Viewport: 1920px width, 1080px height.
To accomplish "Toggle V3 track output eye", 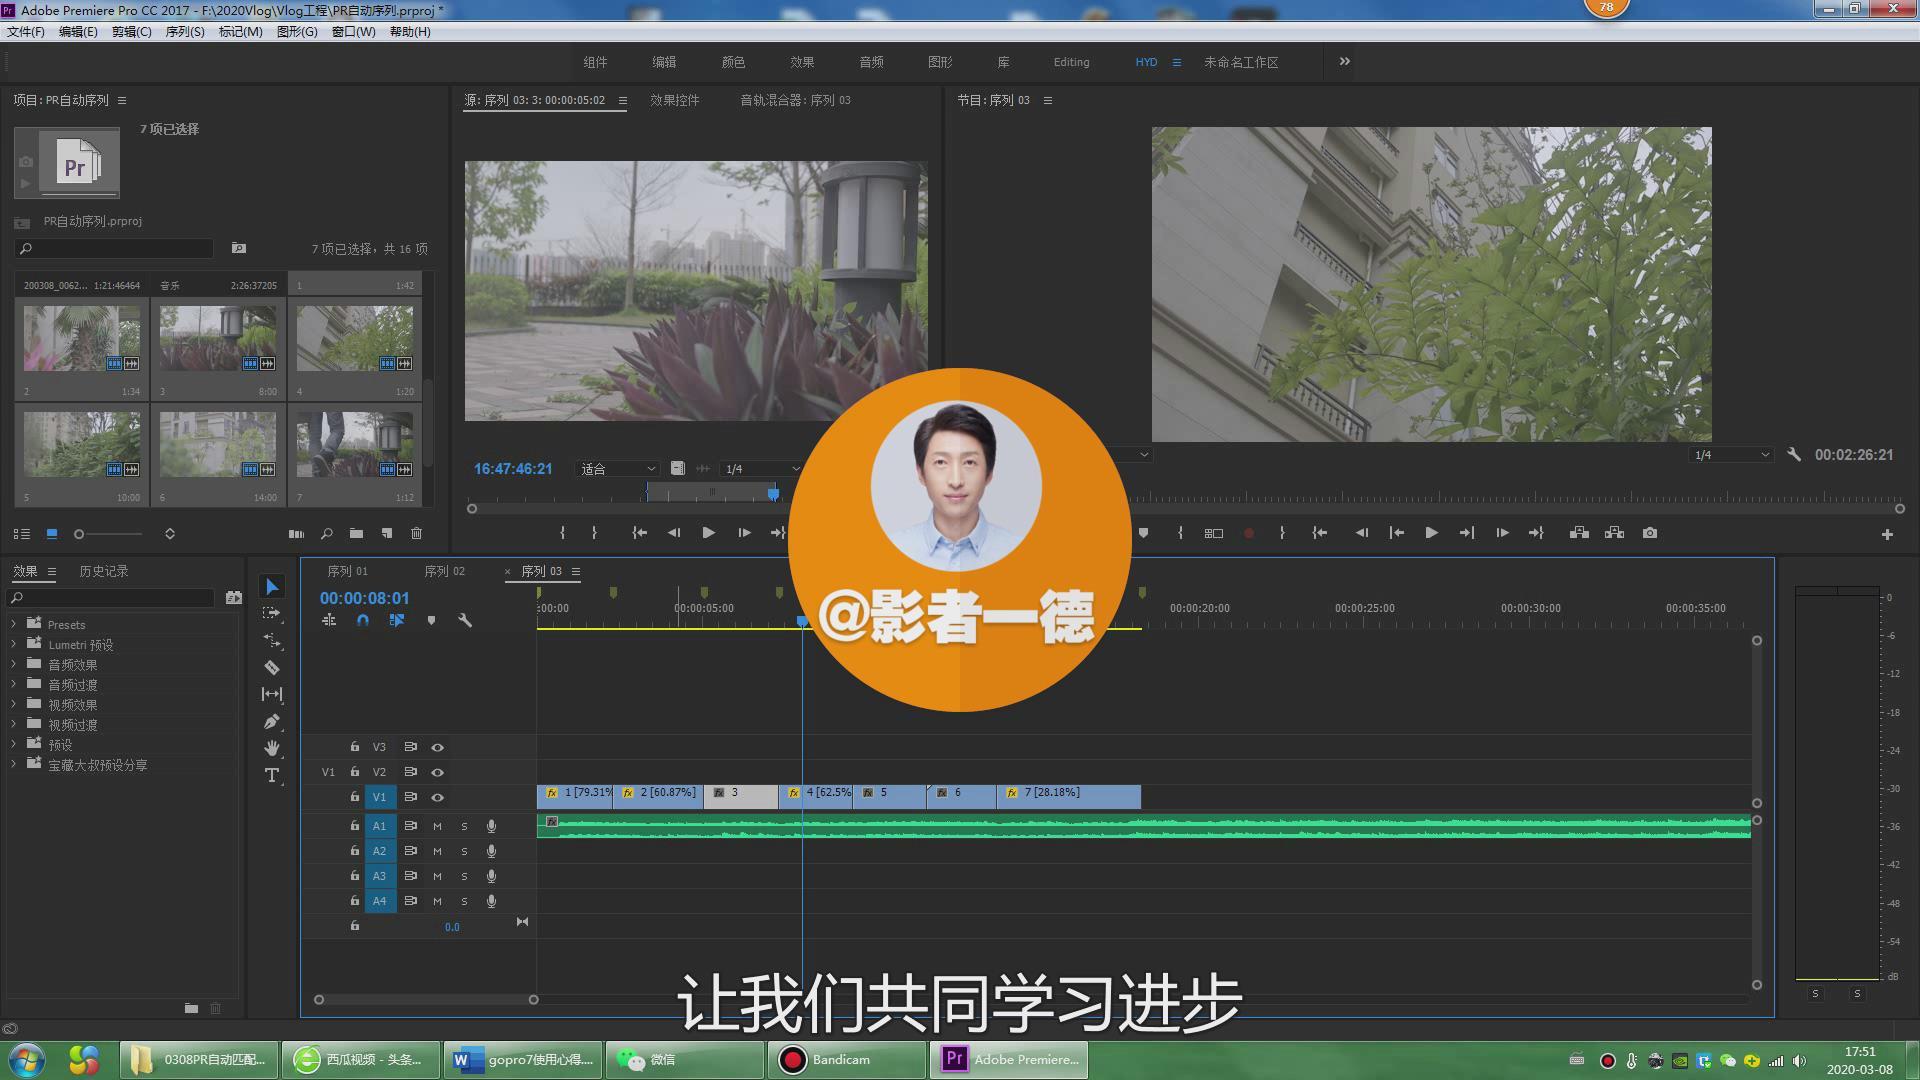I will [x=437, y=747].
